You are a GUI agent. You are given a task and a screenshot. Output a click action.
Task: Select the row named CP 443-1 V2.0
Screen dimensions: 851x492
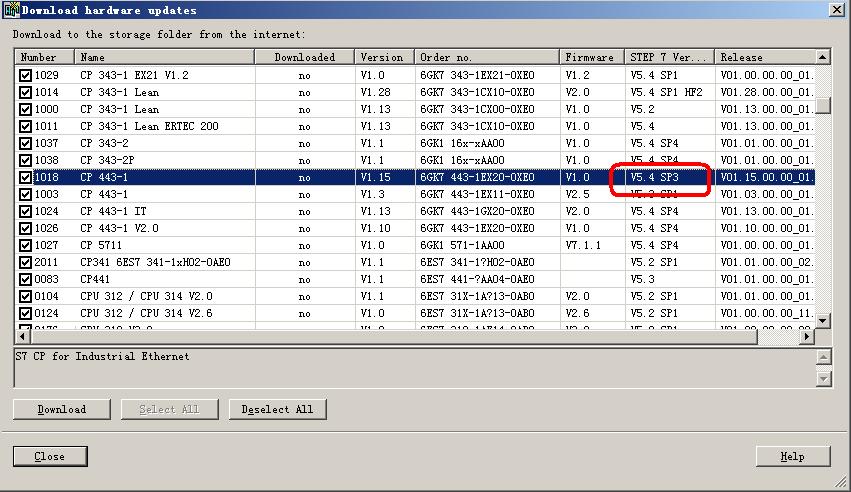[x=415, y=228]
